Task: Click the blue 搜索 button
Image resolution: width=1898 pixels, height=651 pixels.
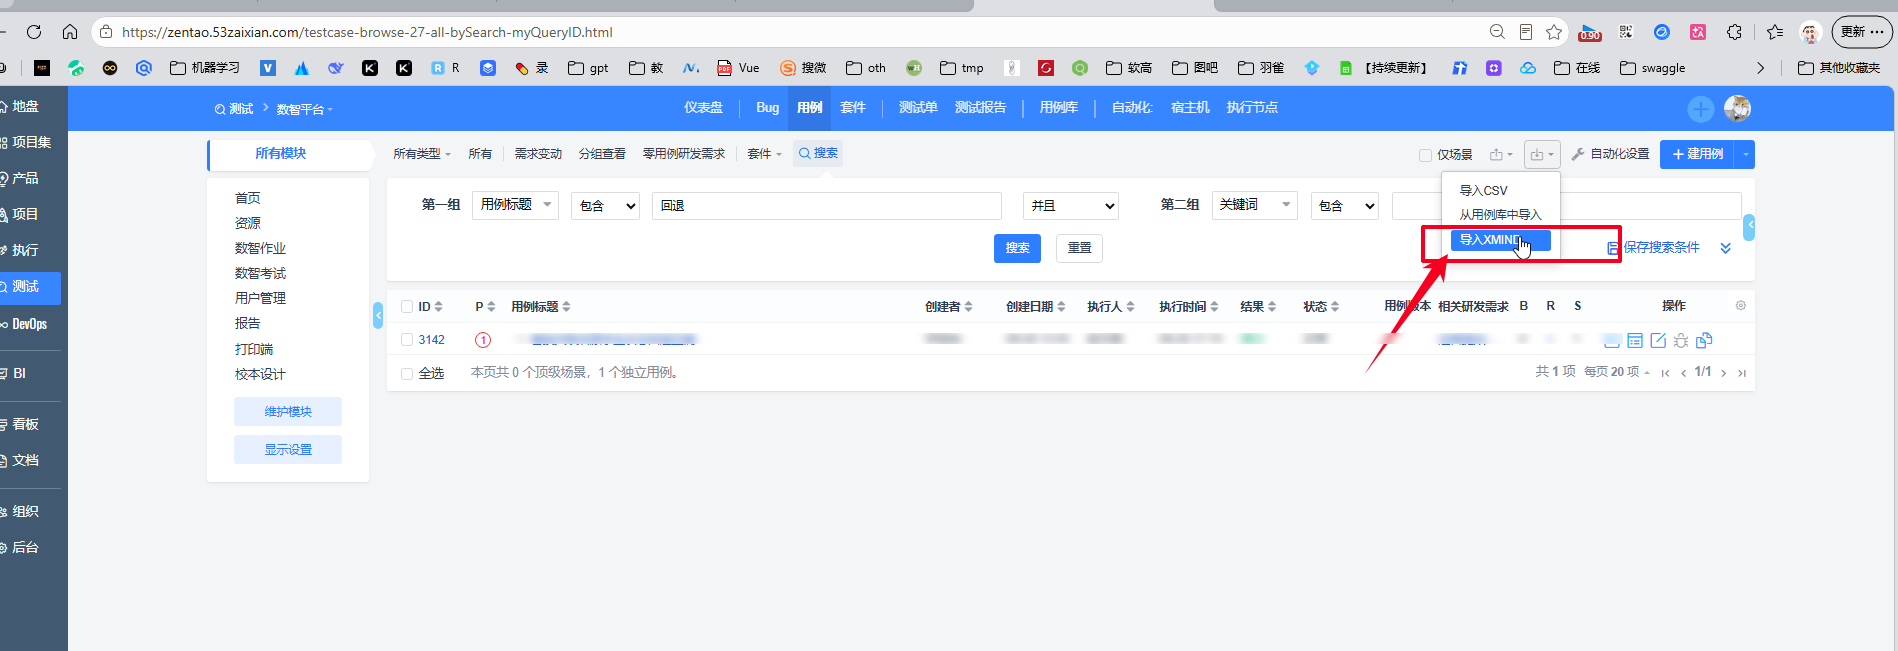Action: [1017, 248]
